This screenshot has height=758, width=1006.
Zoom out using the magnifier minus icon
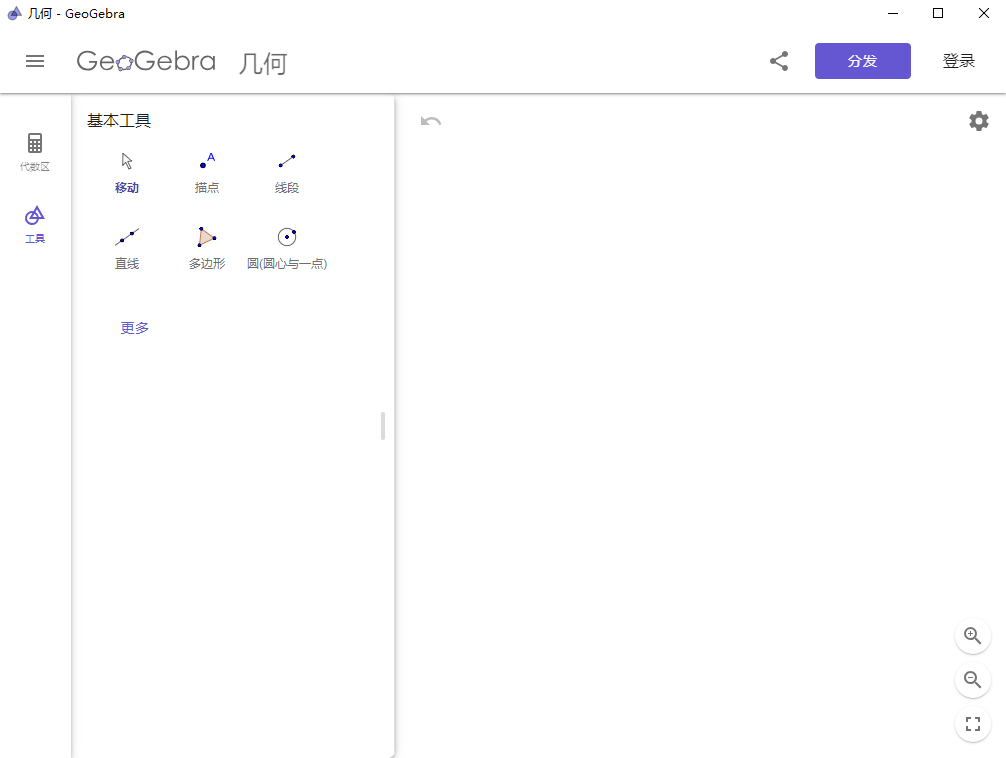(x=972, y=680)
